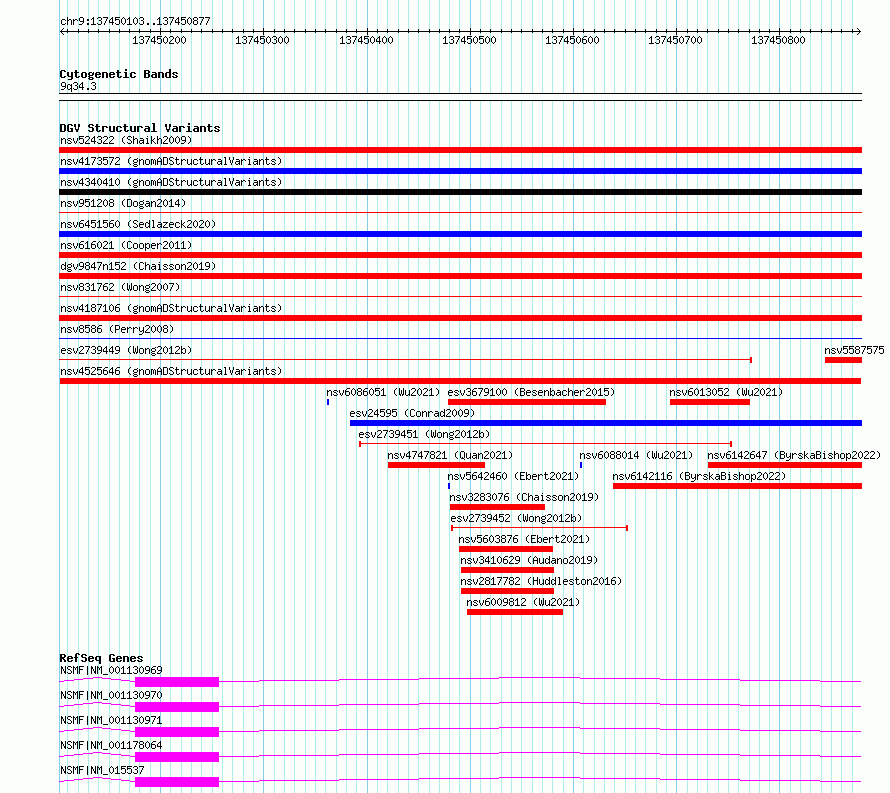Image resolution: width=890 pixels, height=793 pixels.
Task: Click the nsv3410629 (Audano2019) red bar
Action: click(x=507, y=570)
